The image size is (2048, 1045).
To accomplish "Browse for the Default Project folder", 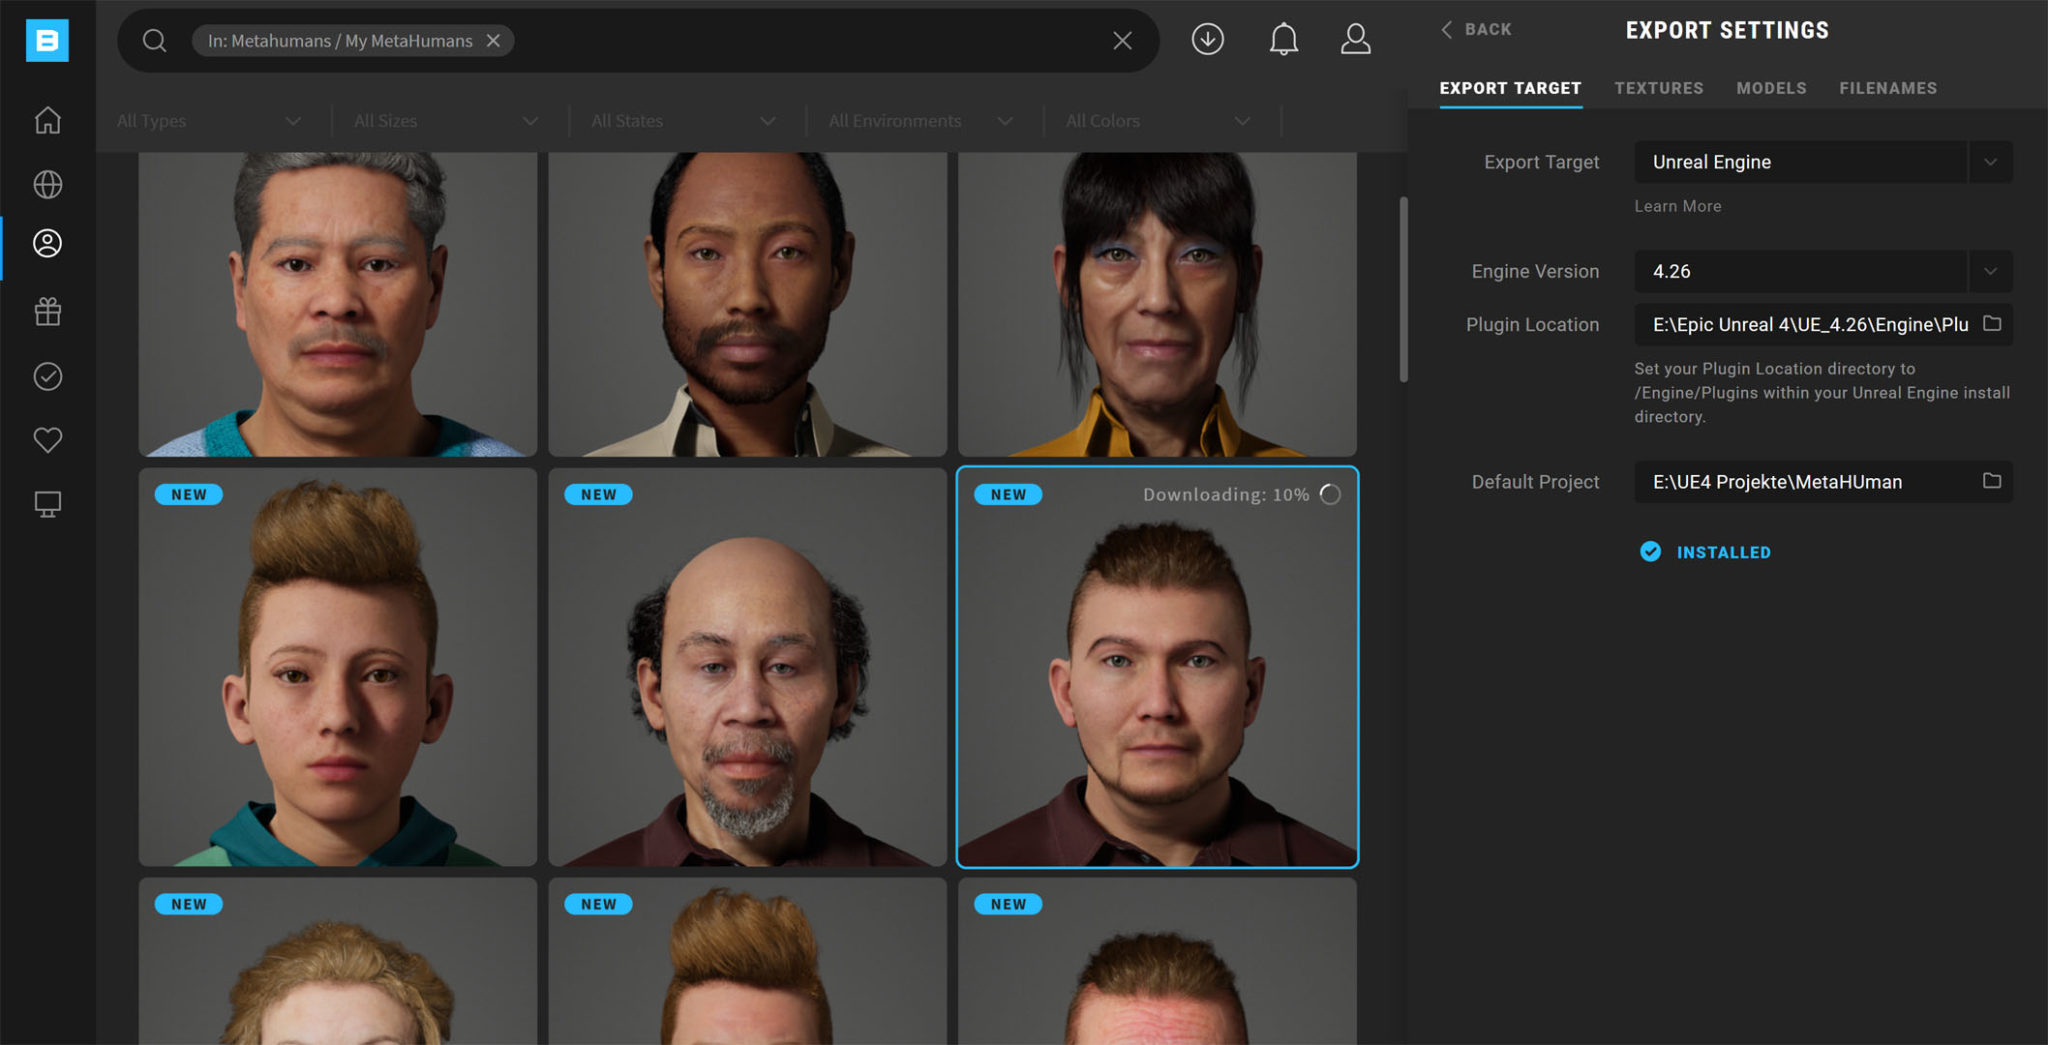I will (1991, 482).
